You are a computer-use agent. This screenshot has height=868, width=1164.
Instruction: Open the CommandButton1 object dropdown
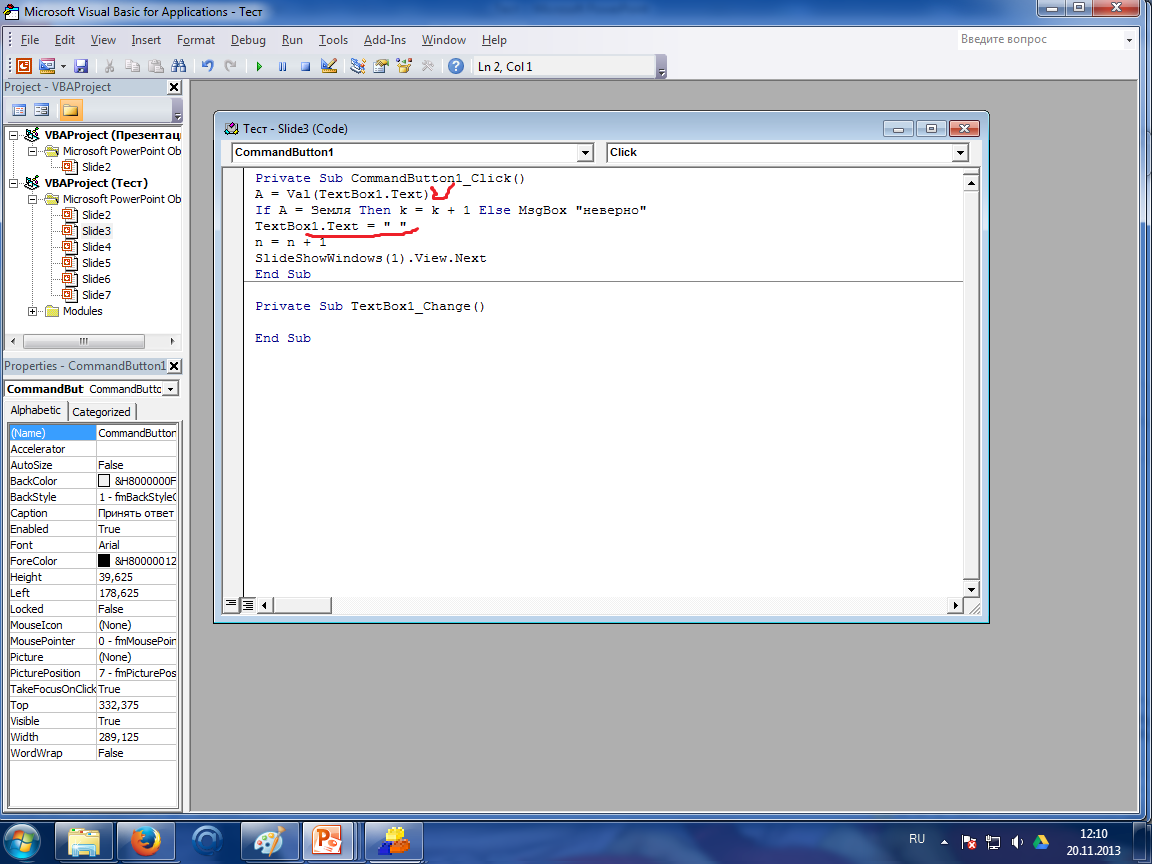(585, 152)
